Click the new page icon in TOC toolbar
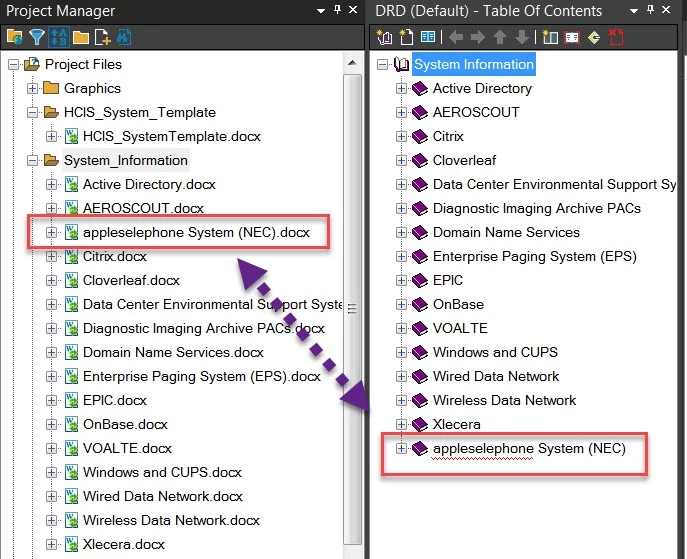The width and height of the screenshot is (687, 559). pyautogui.click(x=406, y=38)
